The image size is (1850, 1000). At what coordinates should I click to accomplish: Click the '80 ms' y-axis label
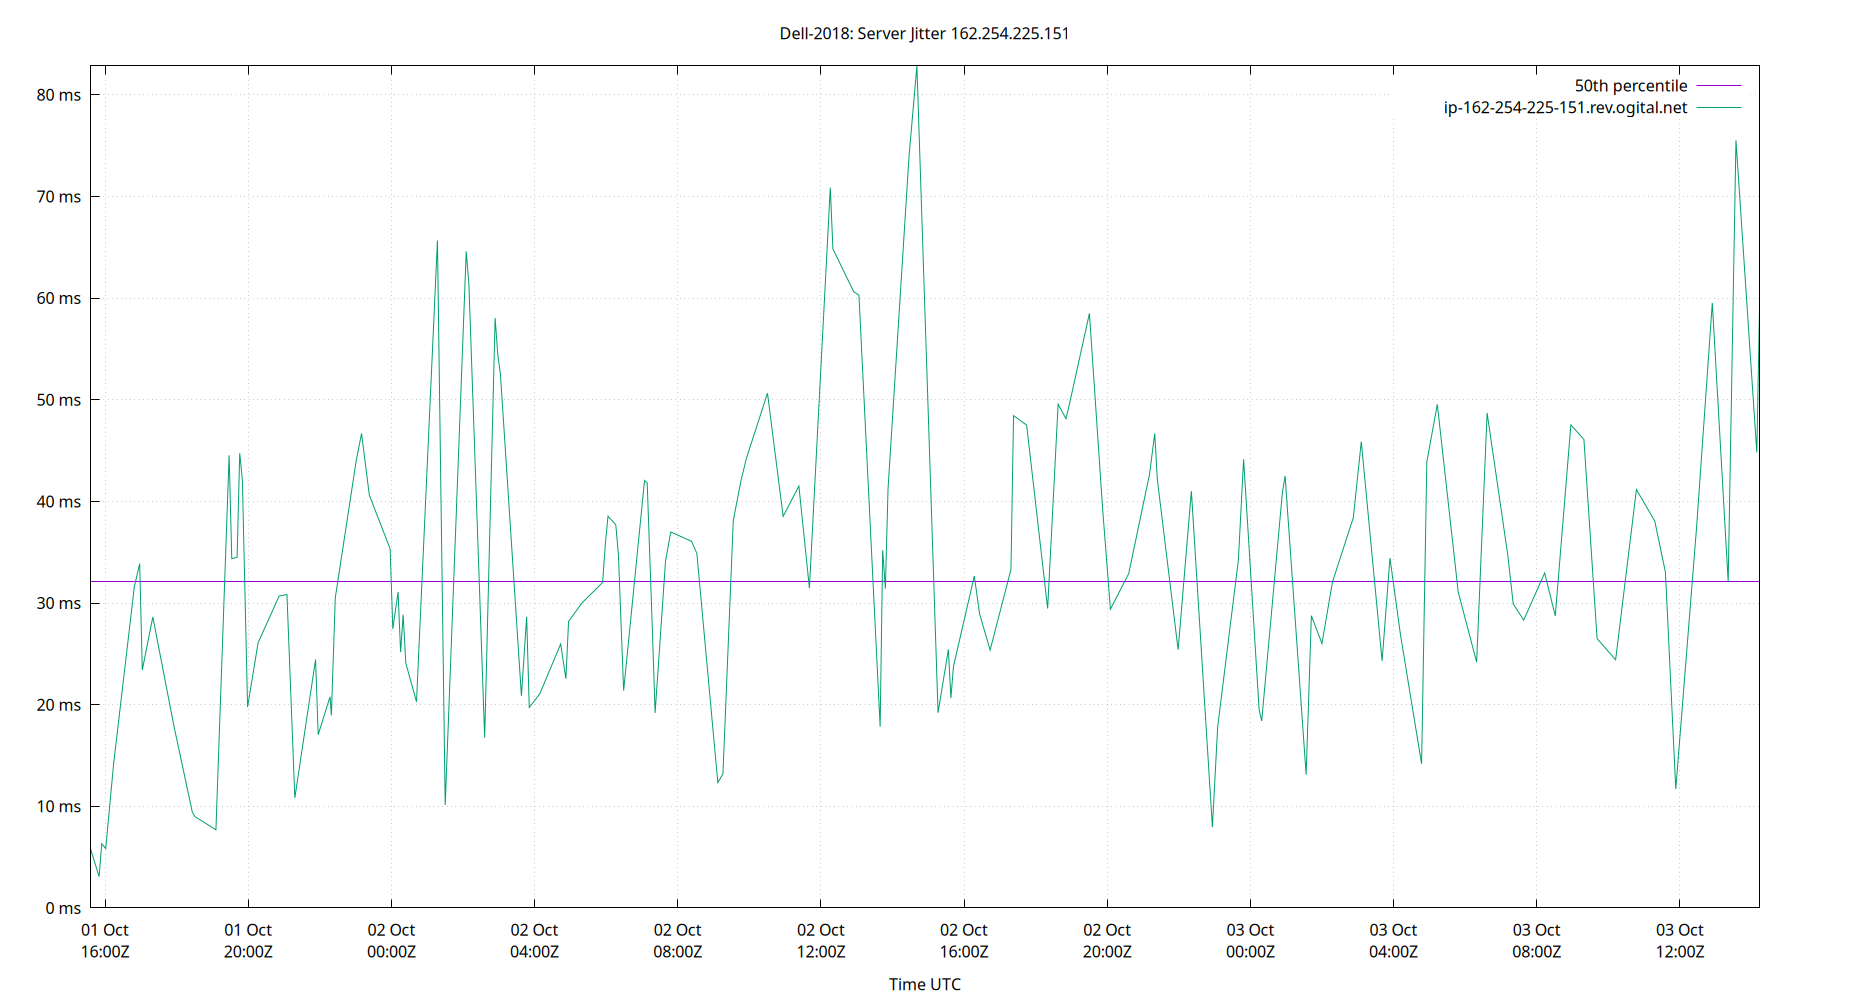pos(59,95)
